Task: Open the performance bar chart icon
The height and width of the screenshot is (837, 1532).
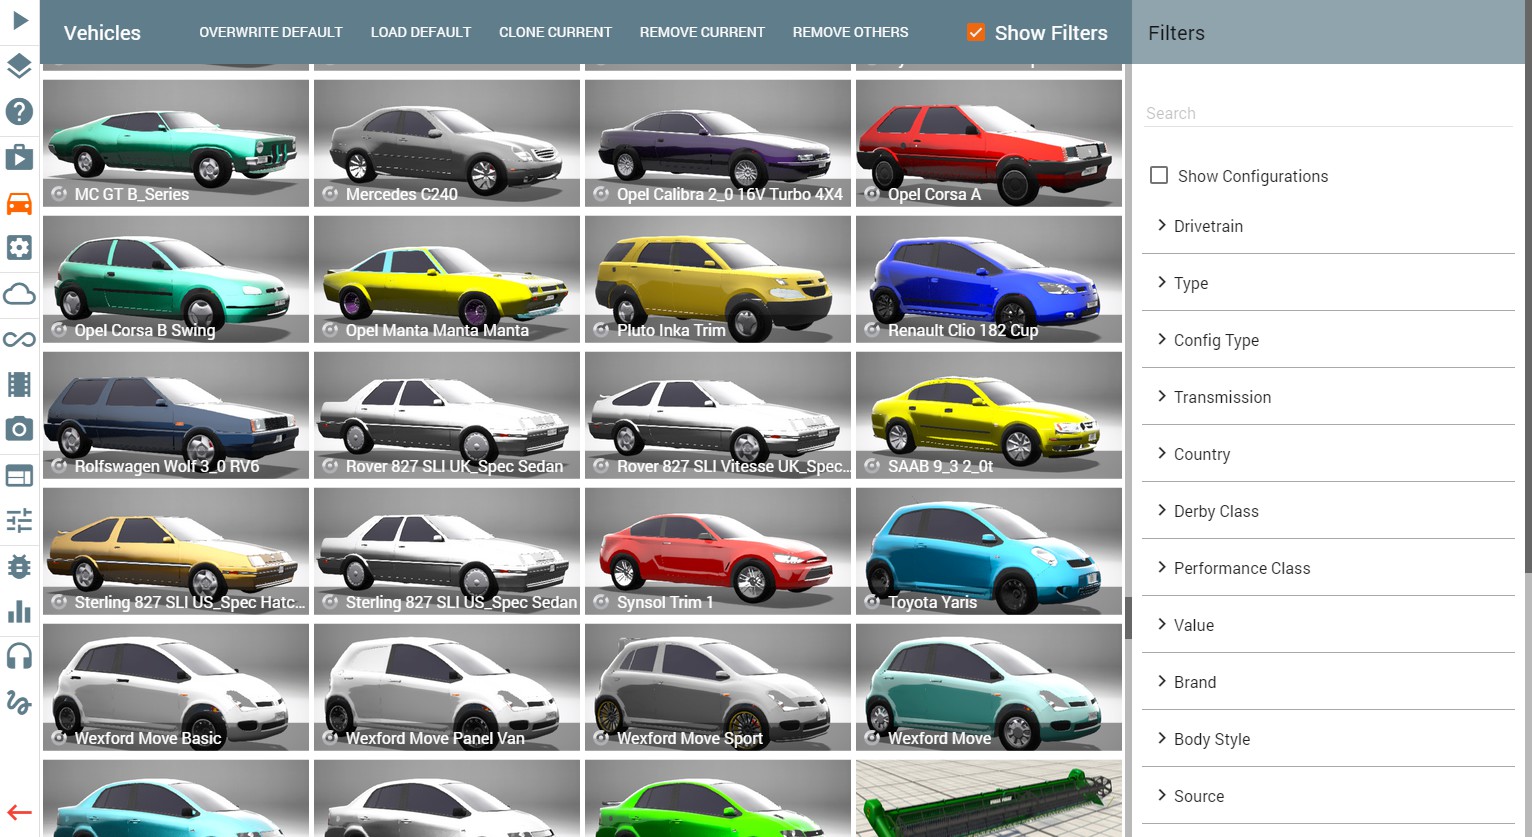Action: pos(19,611)
